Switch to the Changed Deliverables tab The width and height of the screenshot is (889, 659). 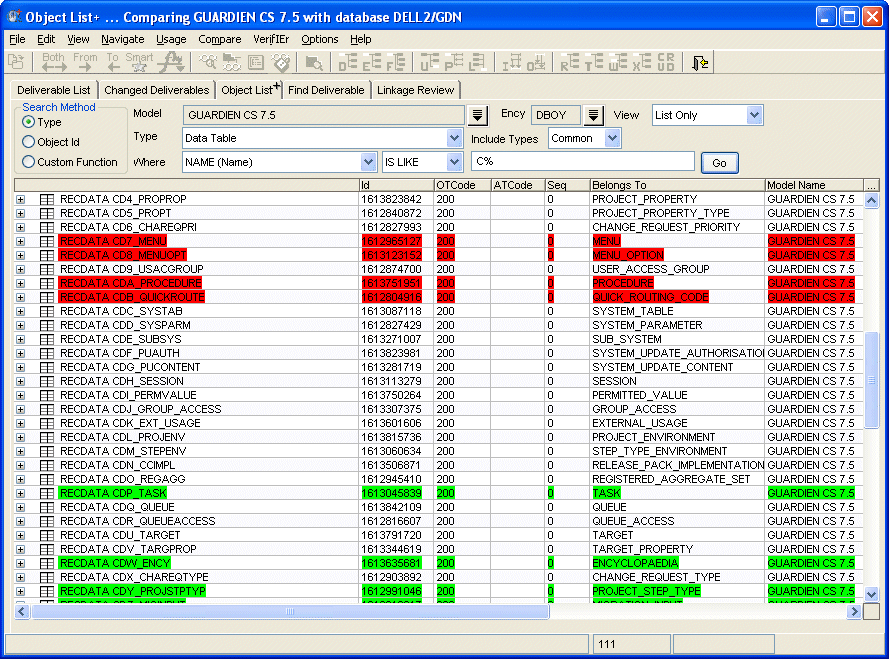pyautogui.click(x=156, y=90)
